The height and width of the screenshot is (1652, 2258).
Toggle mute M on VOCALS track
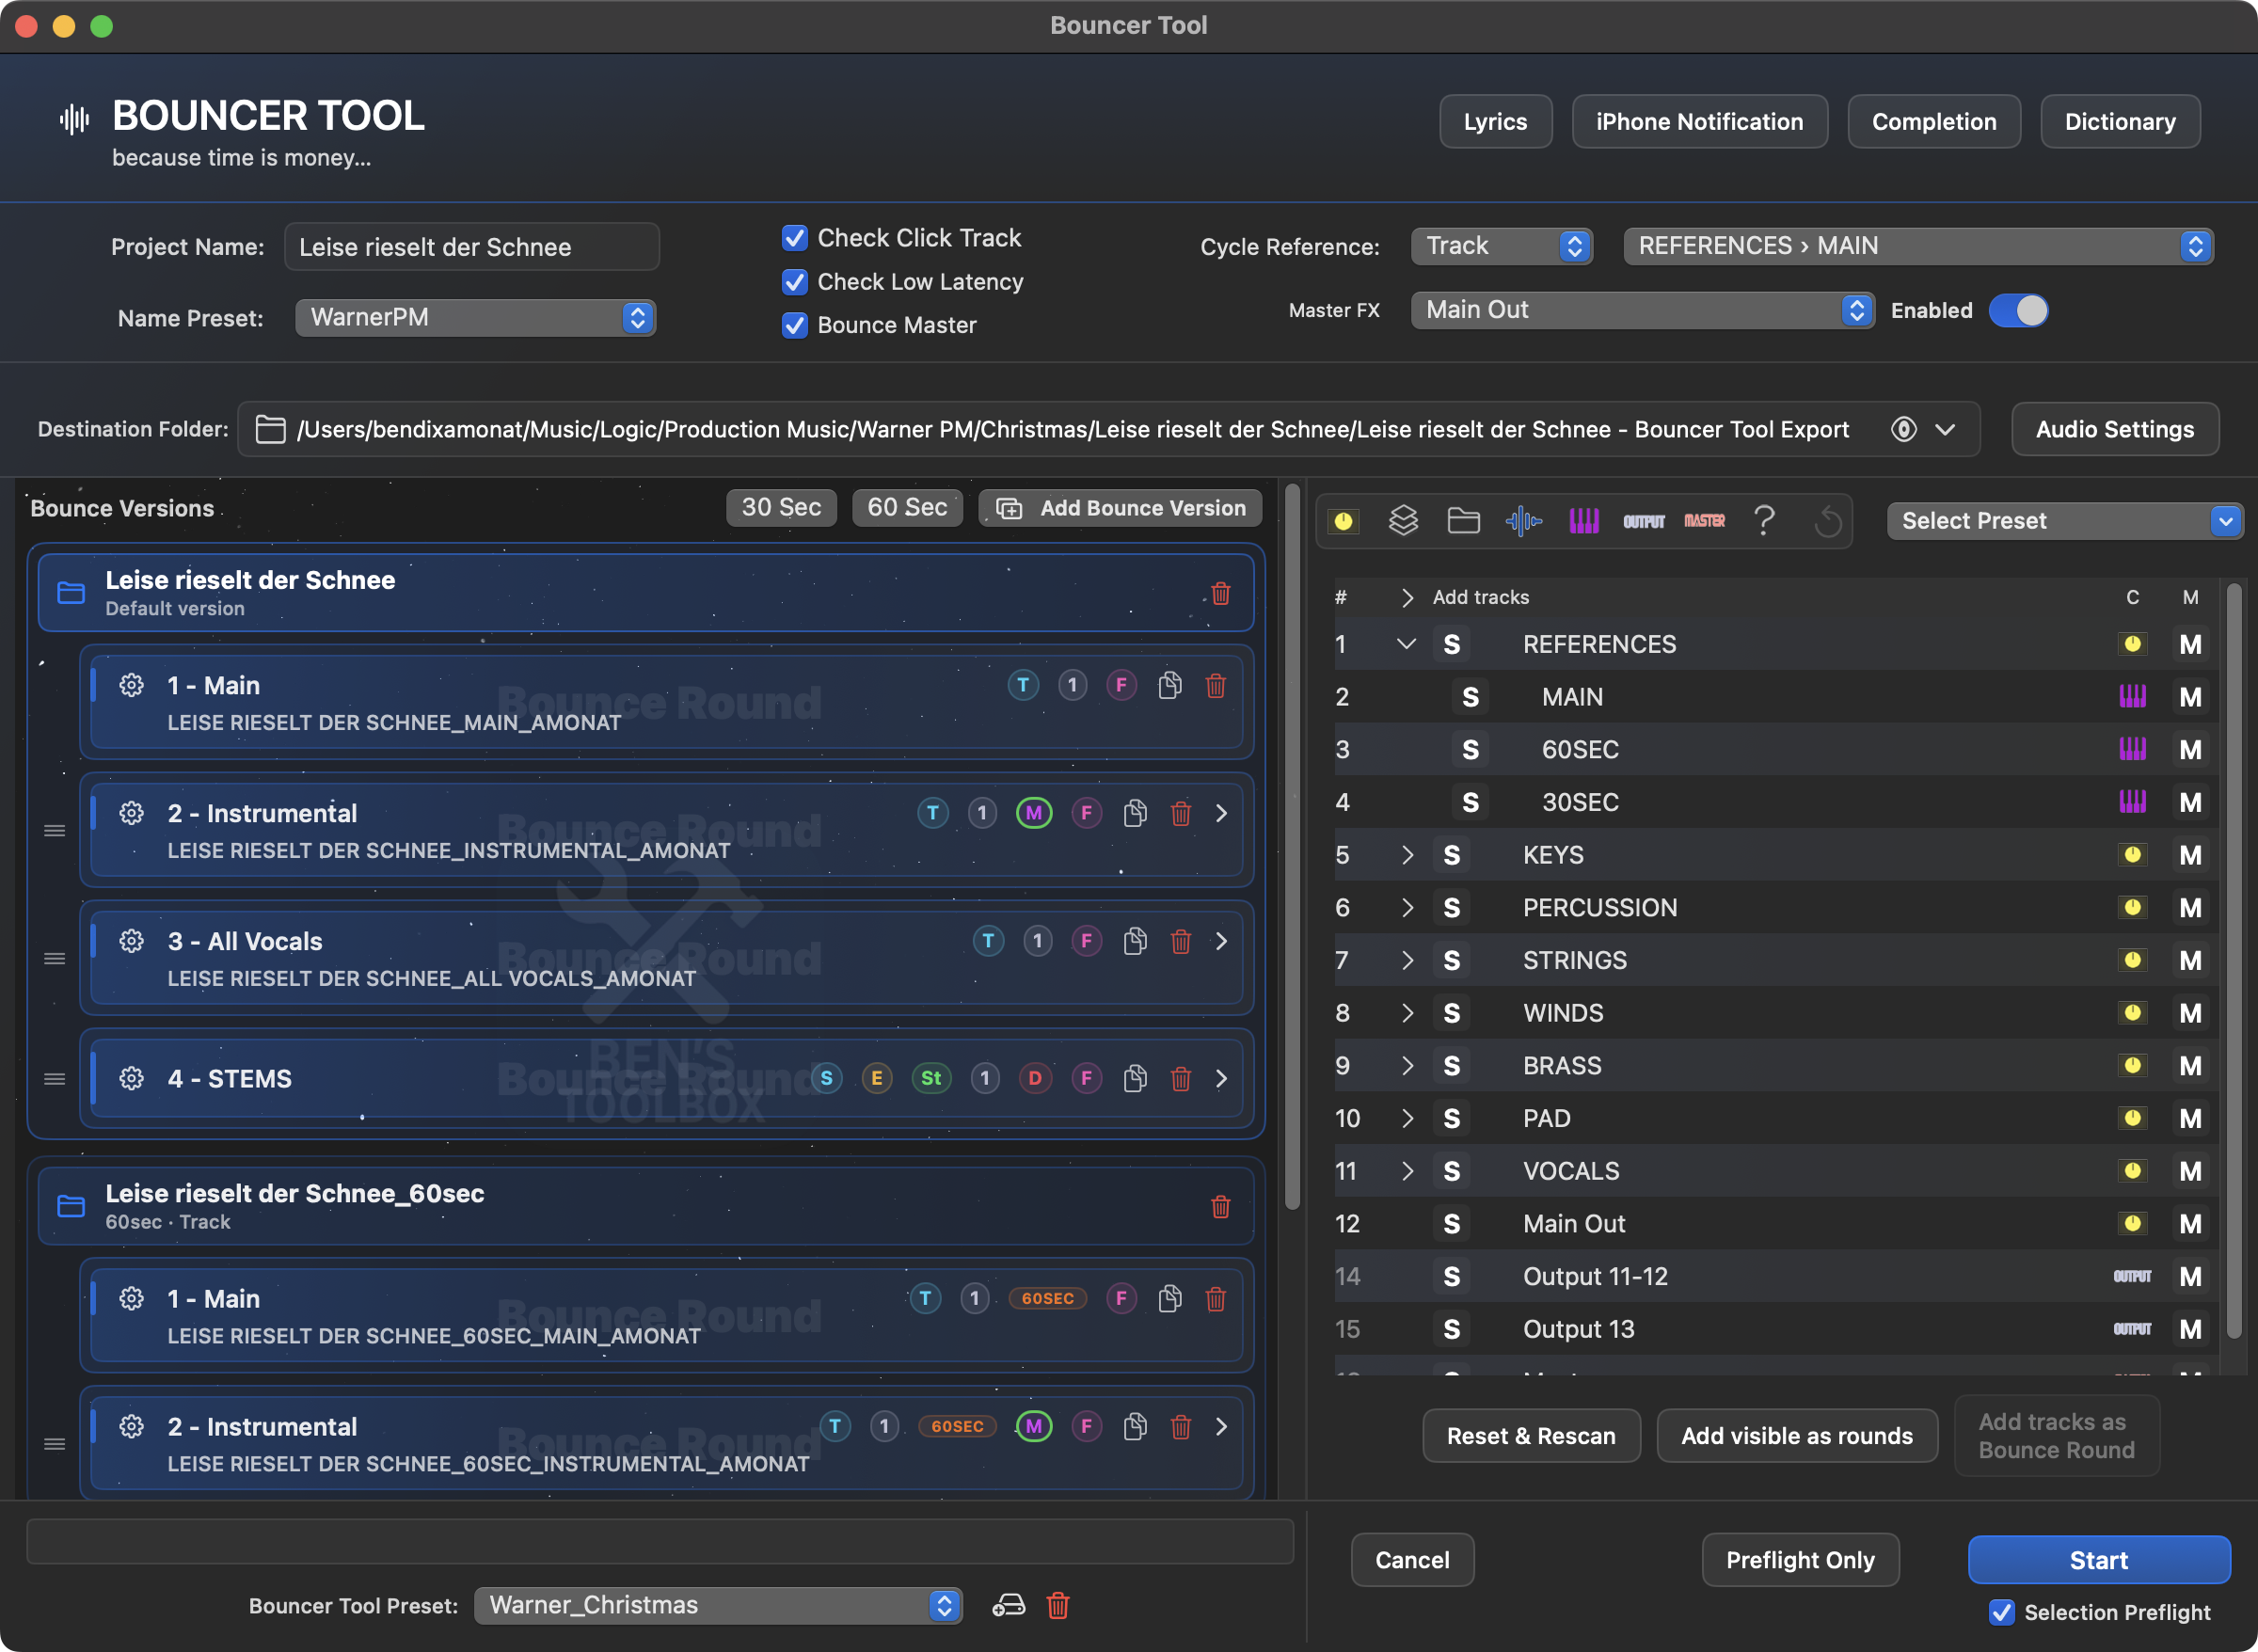(2190, 1171)
